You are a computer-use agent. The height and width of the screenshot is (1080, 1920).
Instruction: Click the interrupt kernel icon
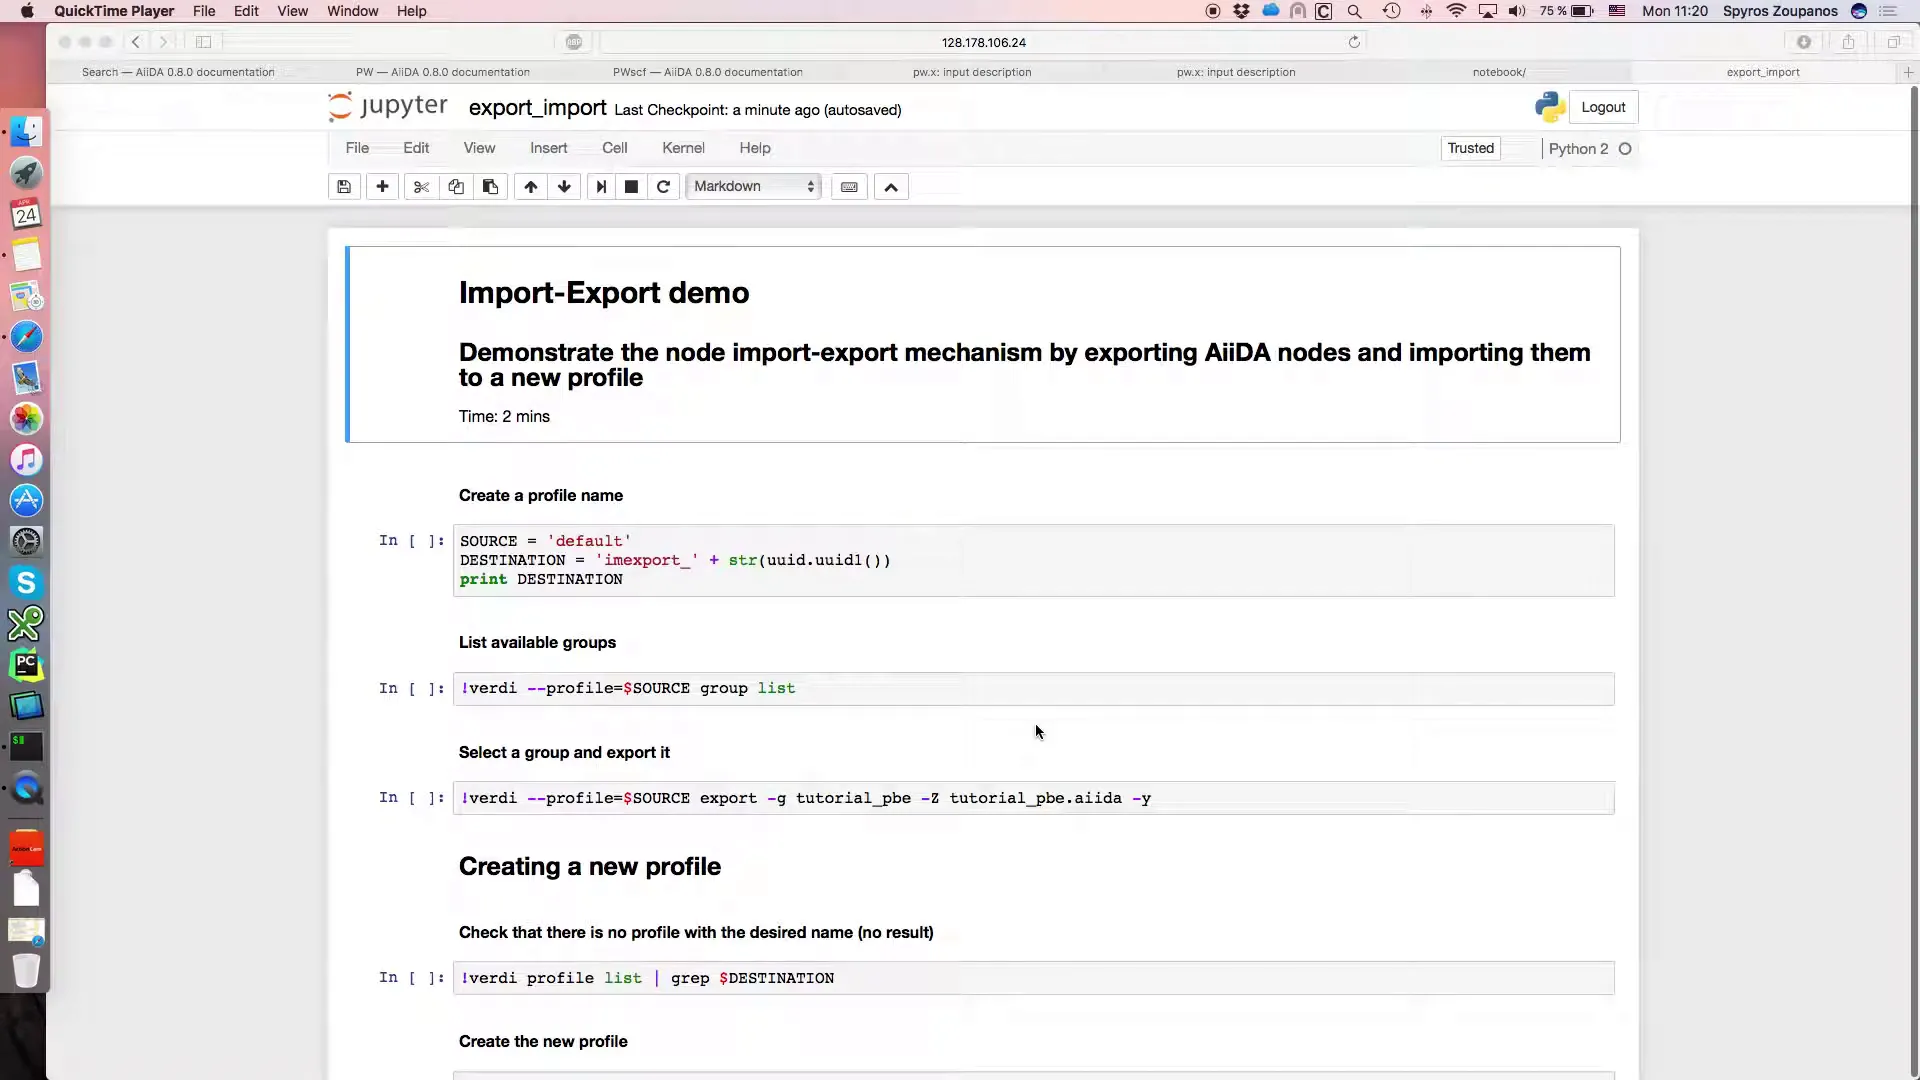(x=630, y=186)
